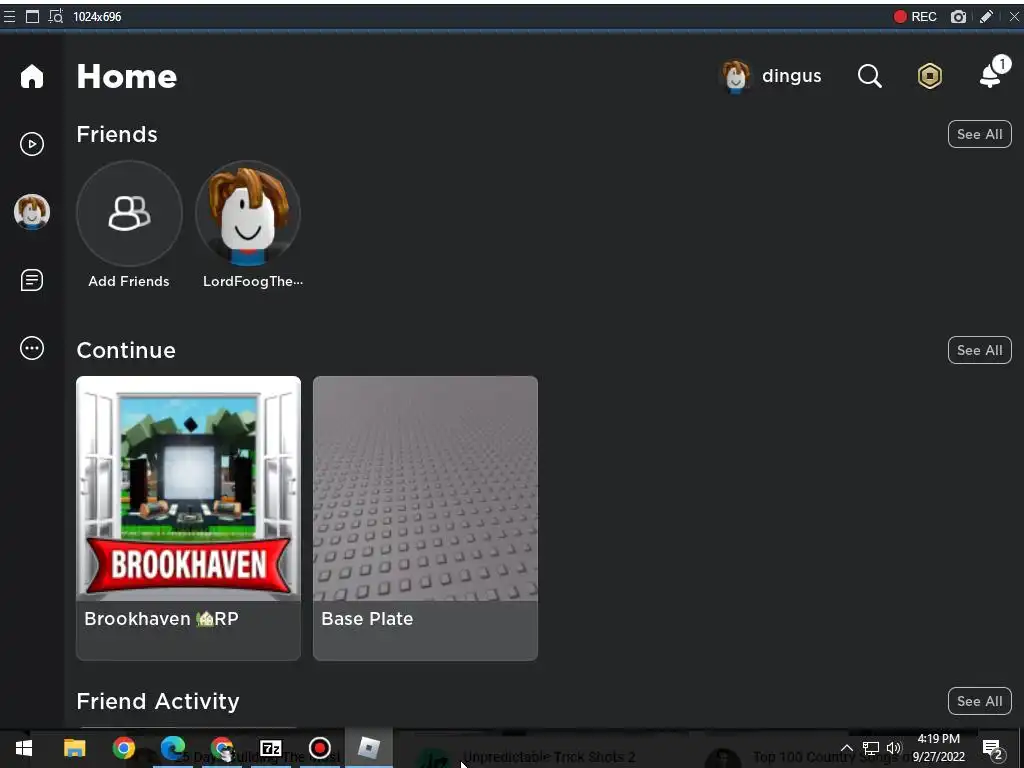
Task: Open the chat messages icon in sidebar
Action: (x=31, y=280)
